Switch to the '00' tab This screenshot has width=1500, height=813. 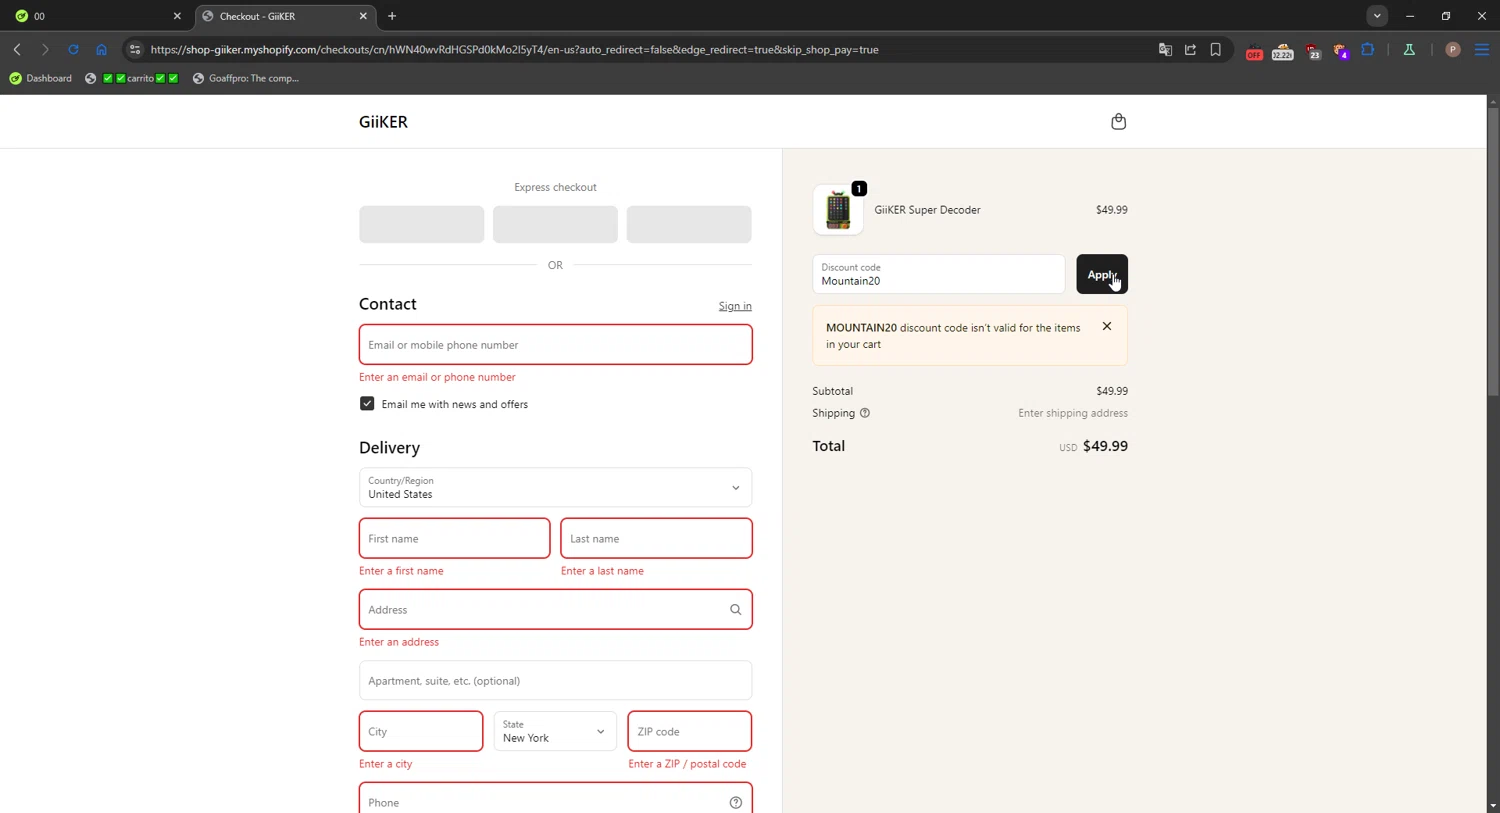95,16
